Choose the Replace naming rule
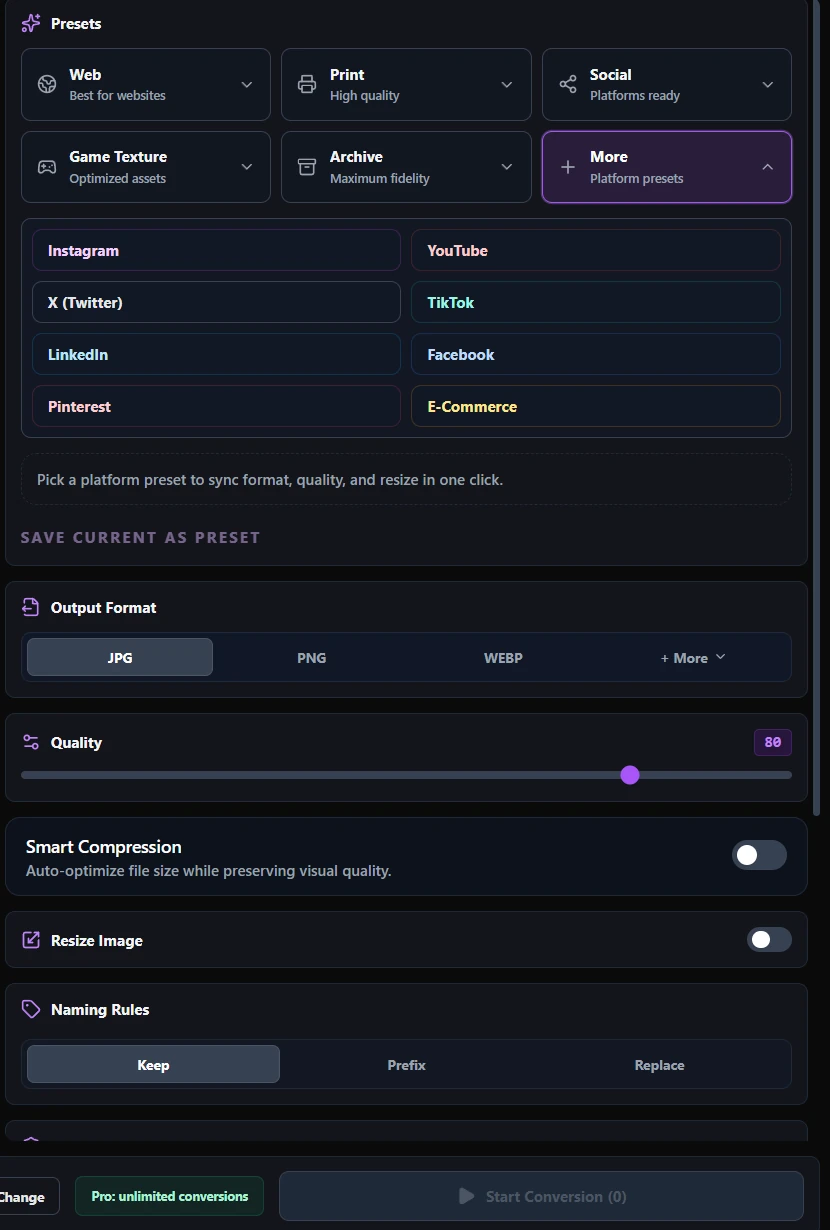Image resolution: width=830 pixels, height=1230 pixels. pyautogui.click(x=660, y=1064)
